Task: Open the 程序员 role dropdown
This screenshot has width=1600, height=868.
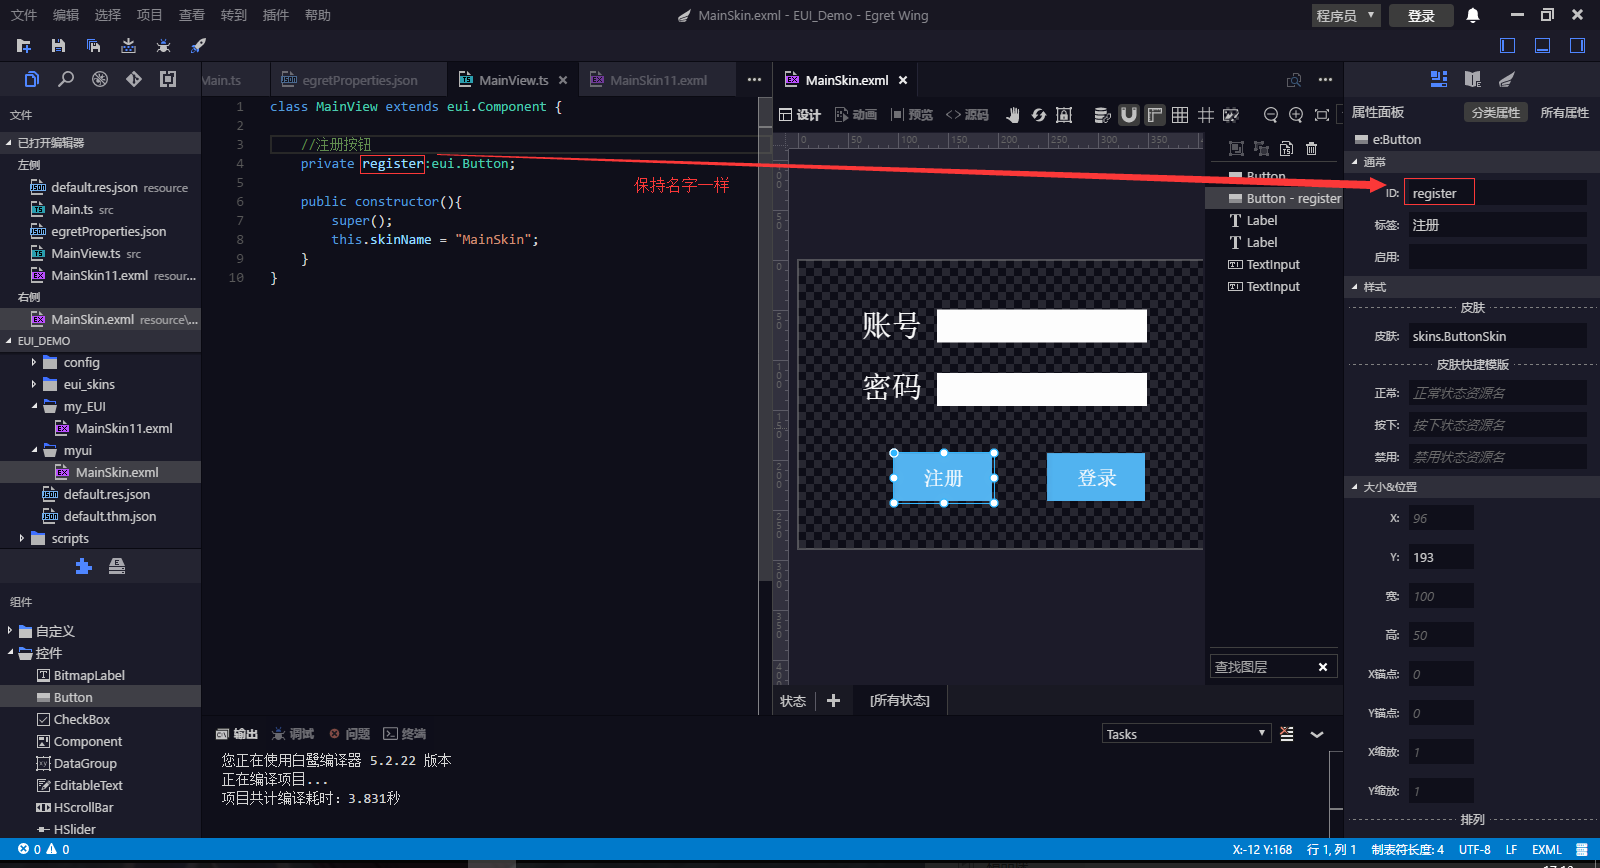Action: pyautogui.click(x=1346, y=15)
